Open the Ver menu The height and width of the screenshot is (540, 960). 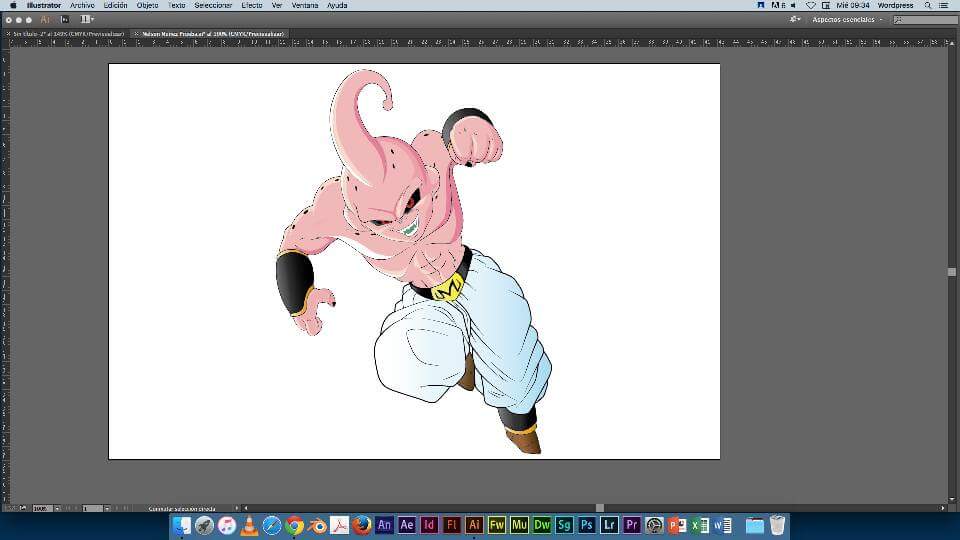coord(277,5)
